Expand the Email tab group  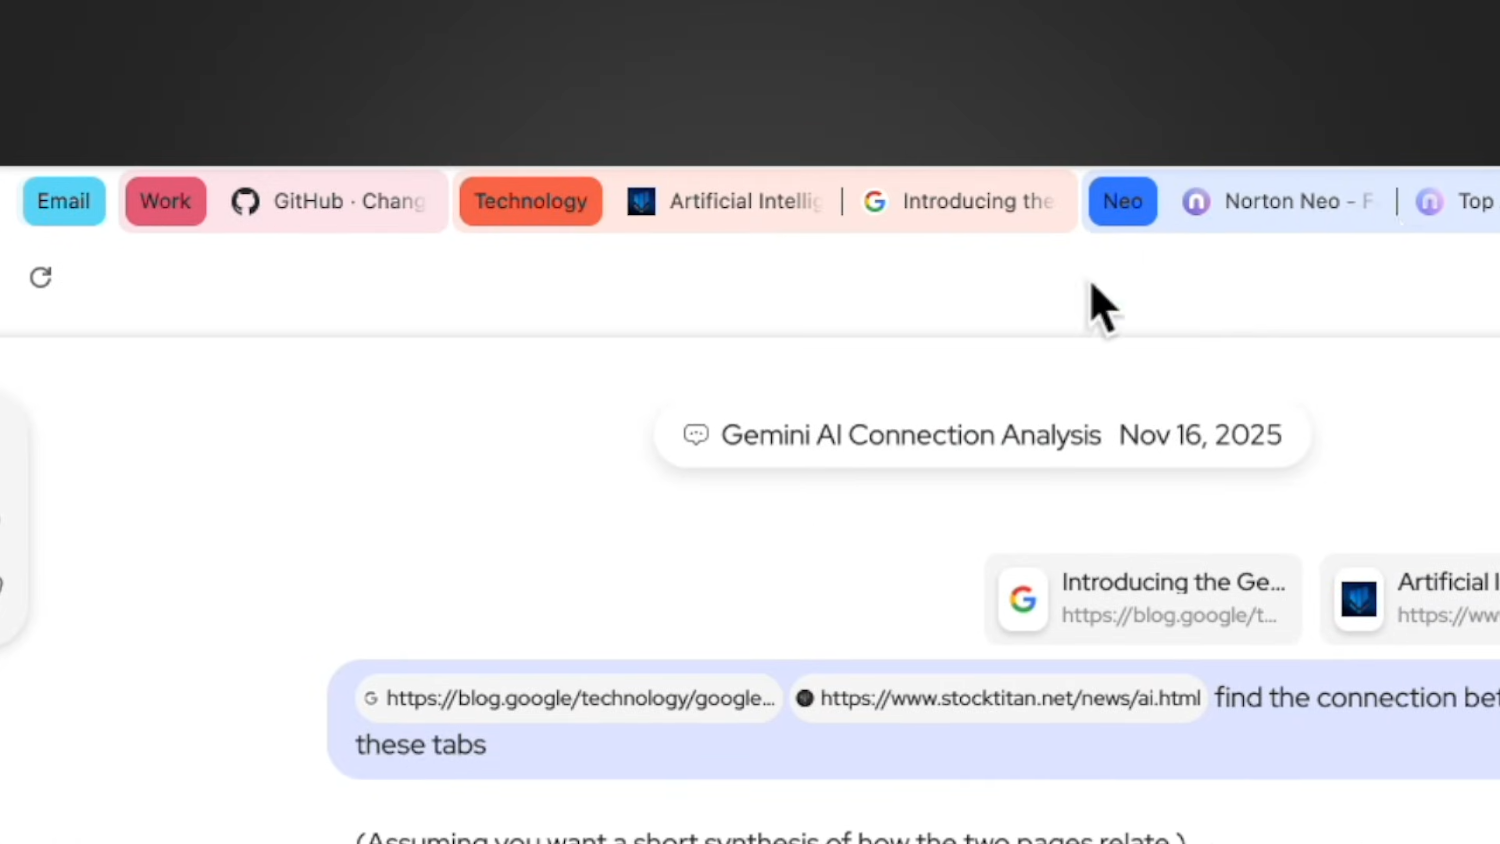pyautogui.click(x=64, y=201)
